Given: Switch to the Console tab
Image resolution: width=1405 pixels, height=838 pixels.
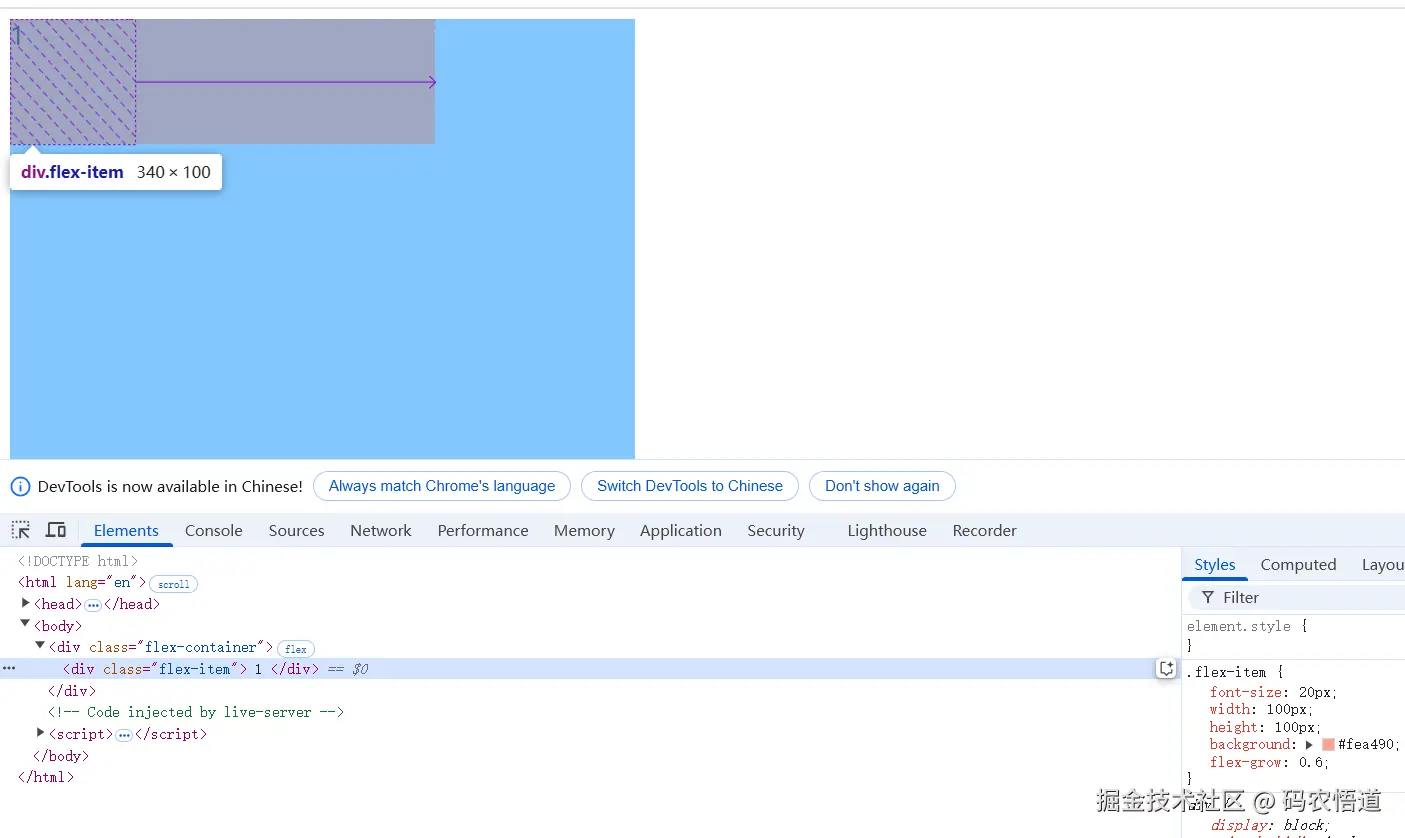Looking at the screenshot, I should [x=214, y=530].
